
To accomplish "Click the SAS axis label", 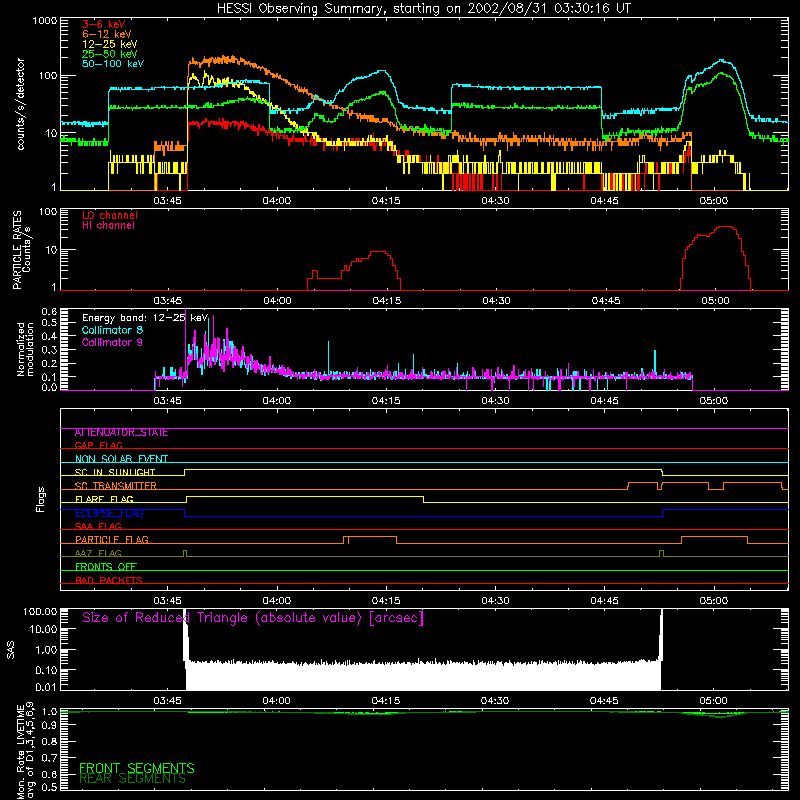I will coord(11,650).
